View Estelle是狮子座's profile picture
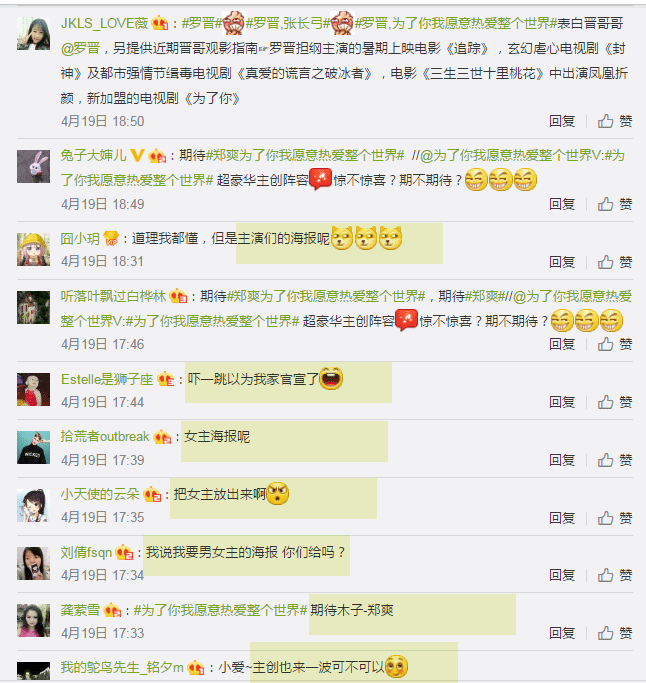 click(34, 389)
